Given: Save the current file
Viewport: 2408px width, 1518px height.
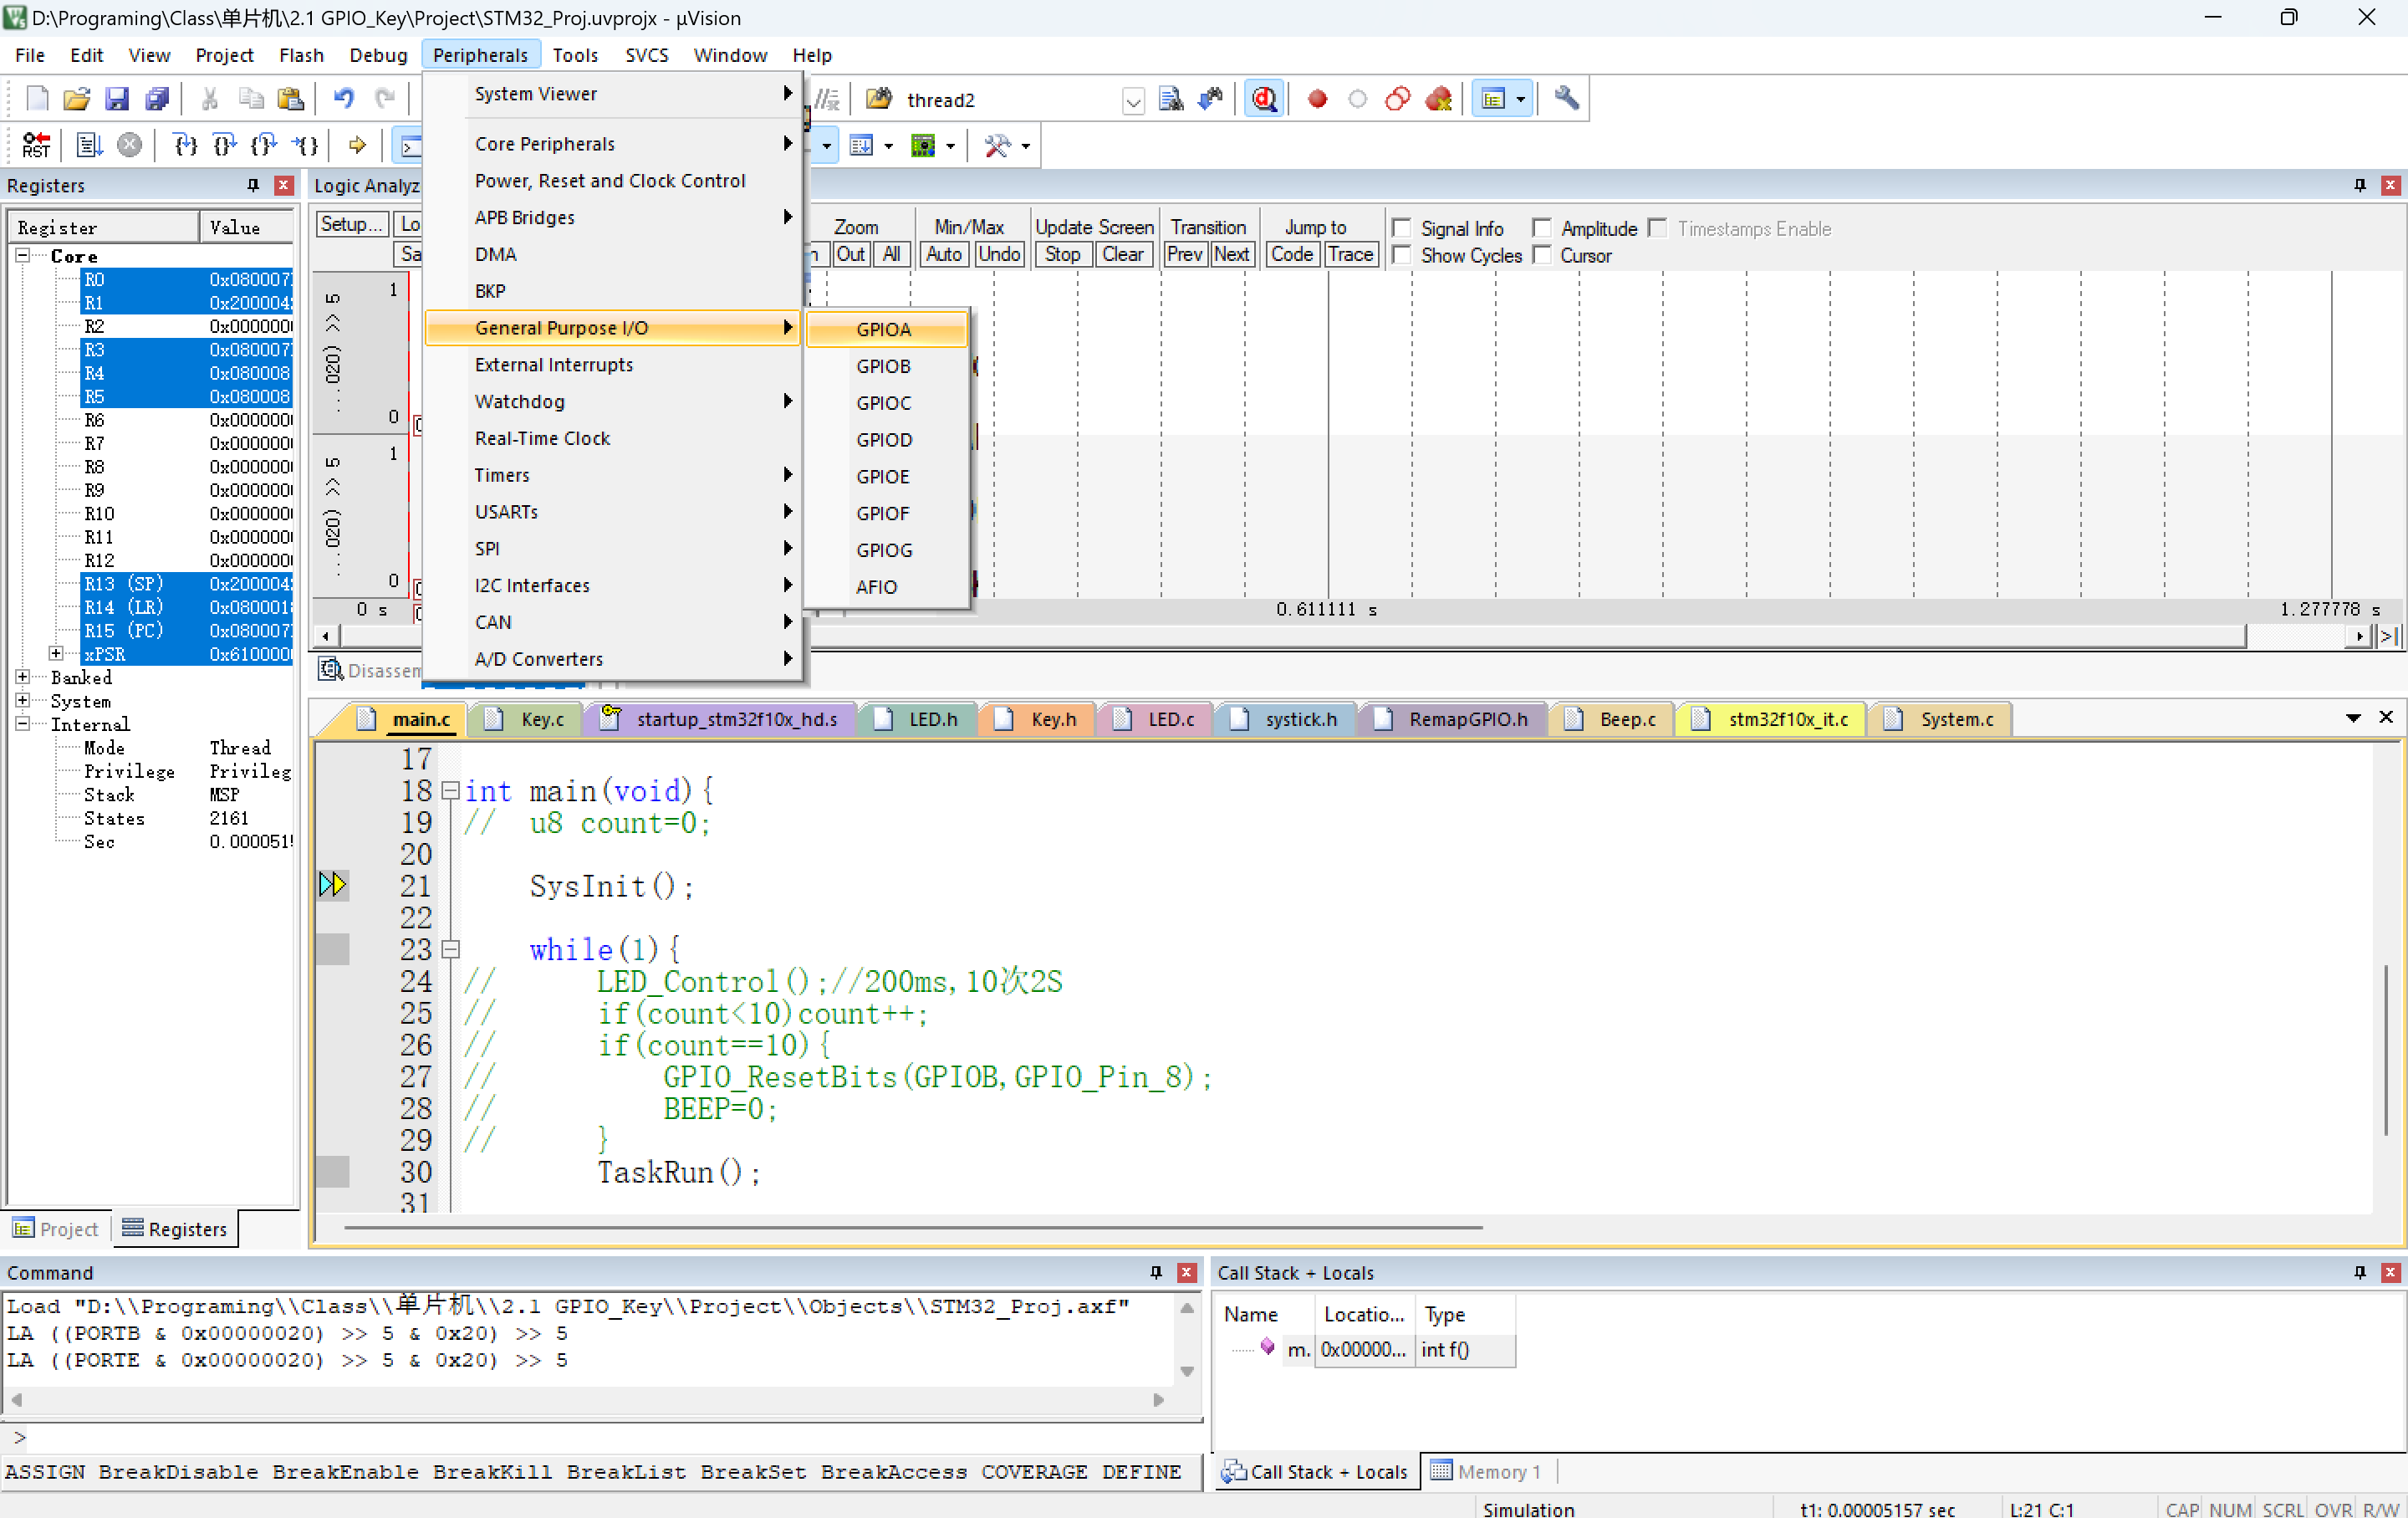Looking at the screenshot, I should pyautogui.click(x=117, y=99).
